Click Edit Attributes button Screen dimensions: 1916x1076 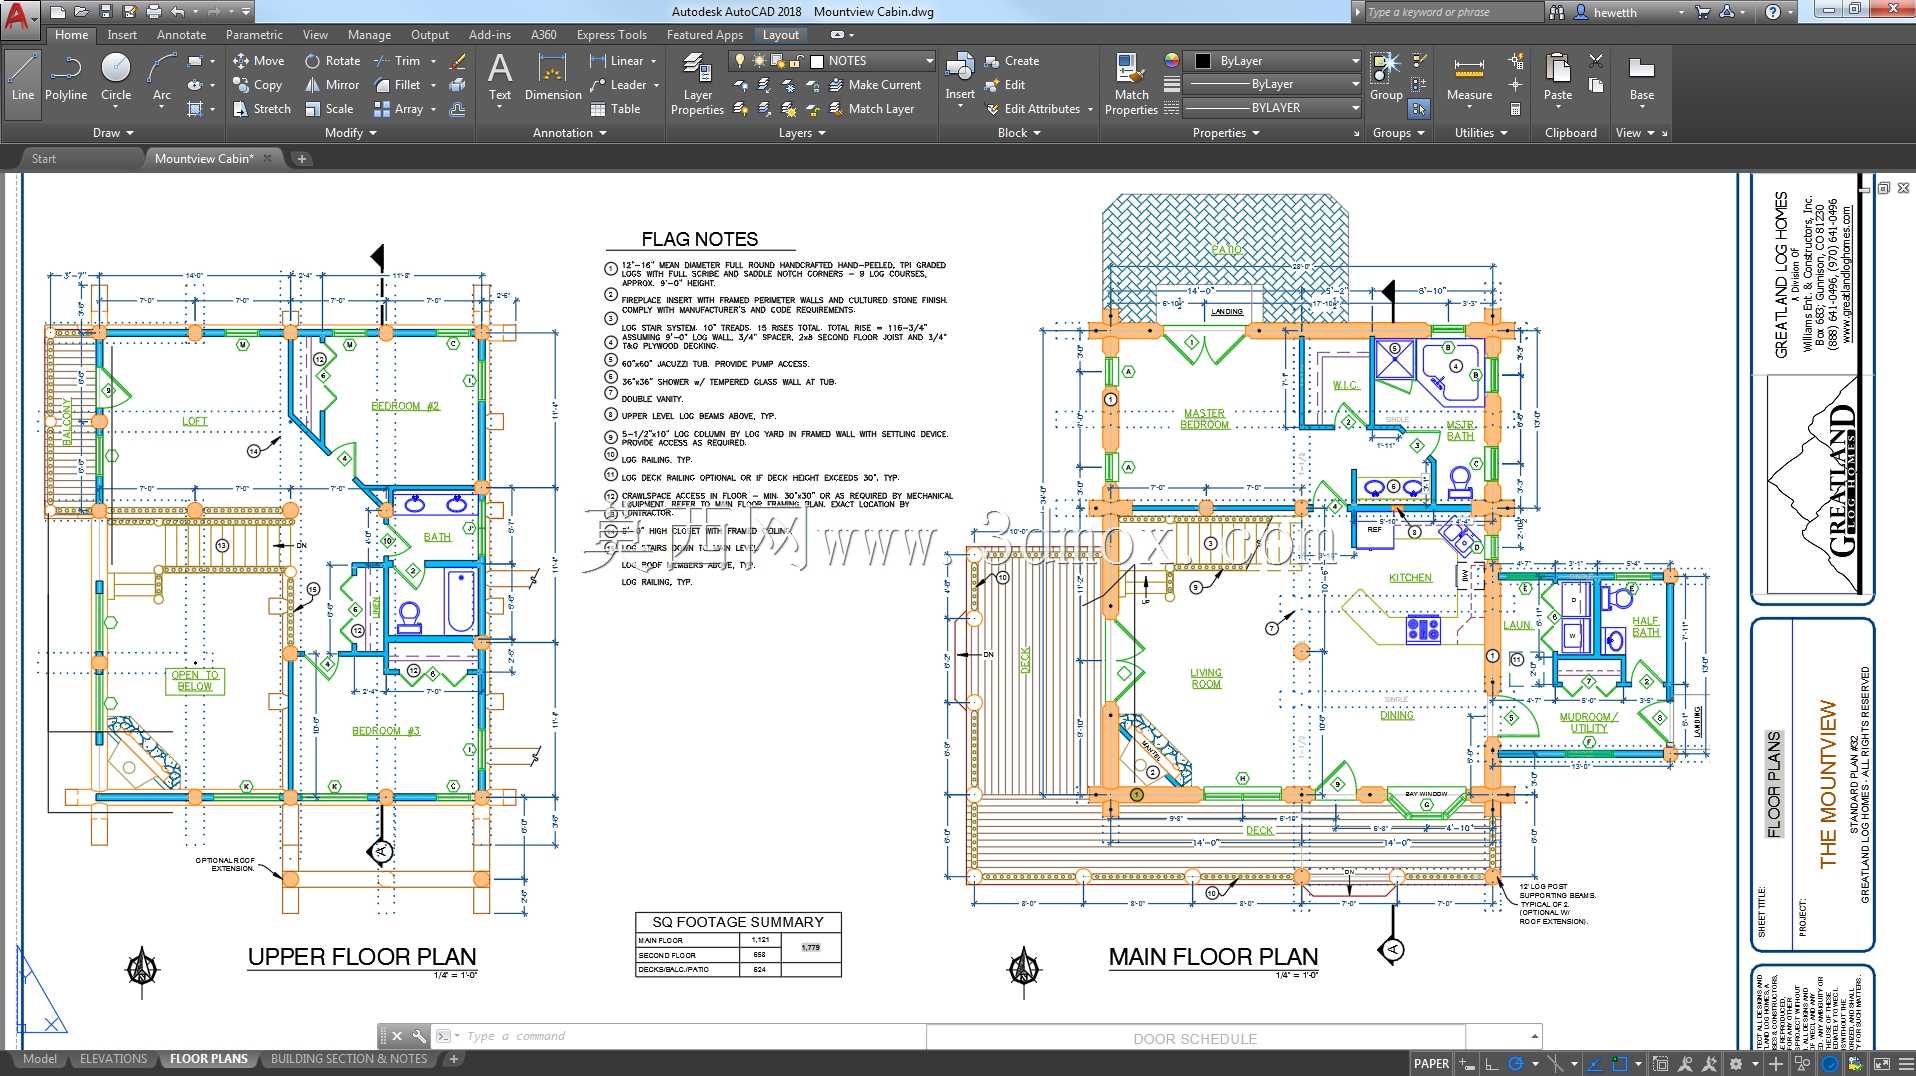point(1033,109)
